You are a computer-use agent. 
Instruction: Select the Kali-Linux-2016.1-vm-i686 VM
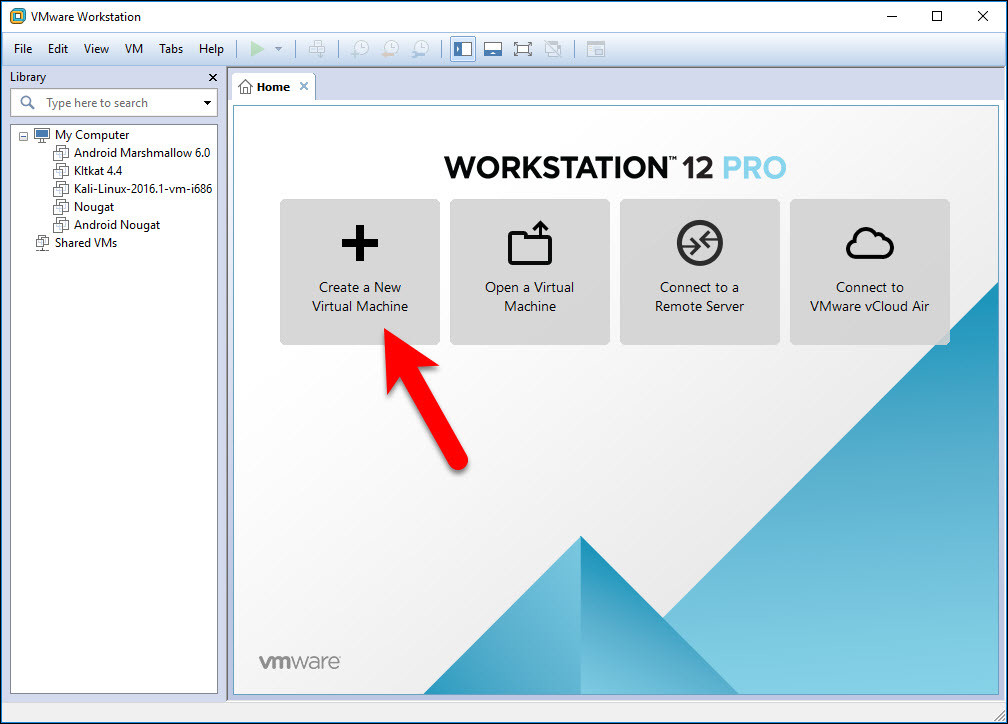(x=143, y=189)
